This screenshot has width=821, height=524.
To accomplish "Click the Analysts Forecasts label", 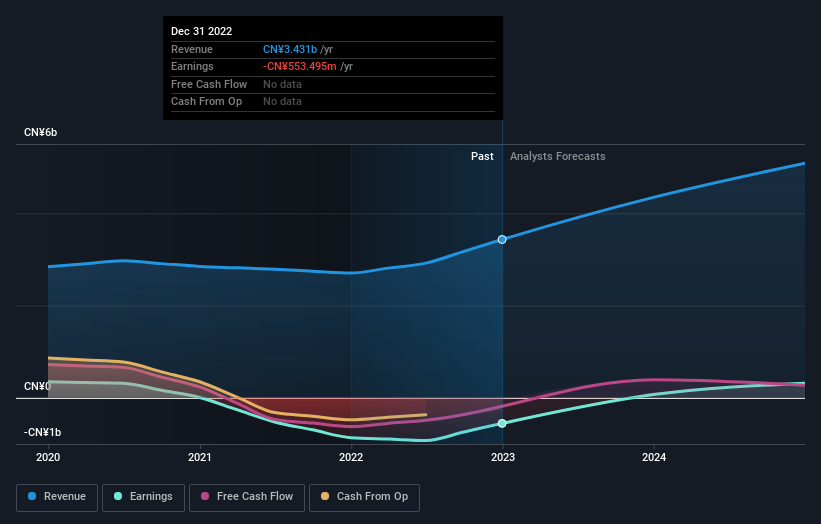I will [558, 156].
